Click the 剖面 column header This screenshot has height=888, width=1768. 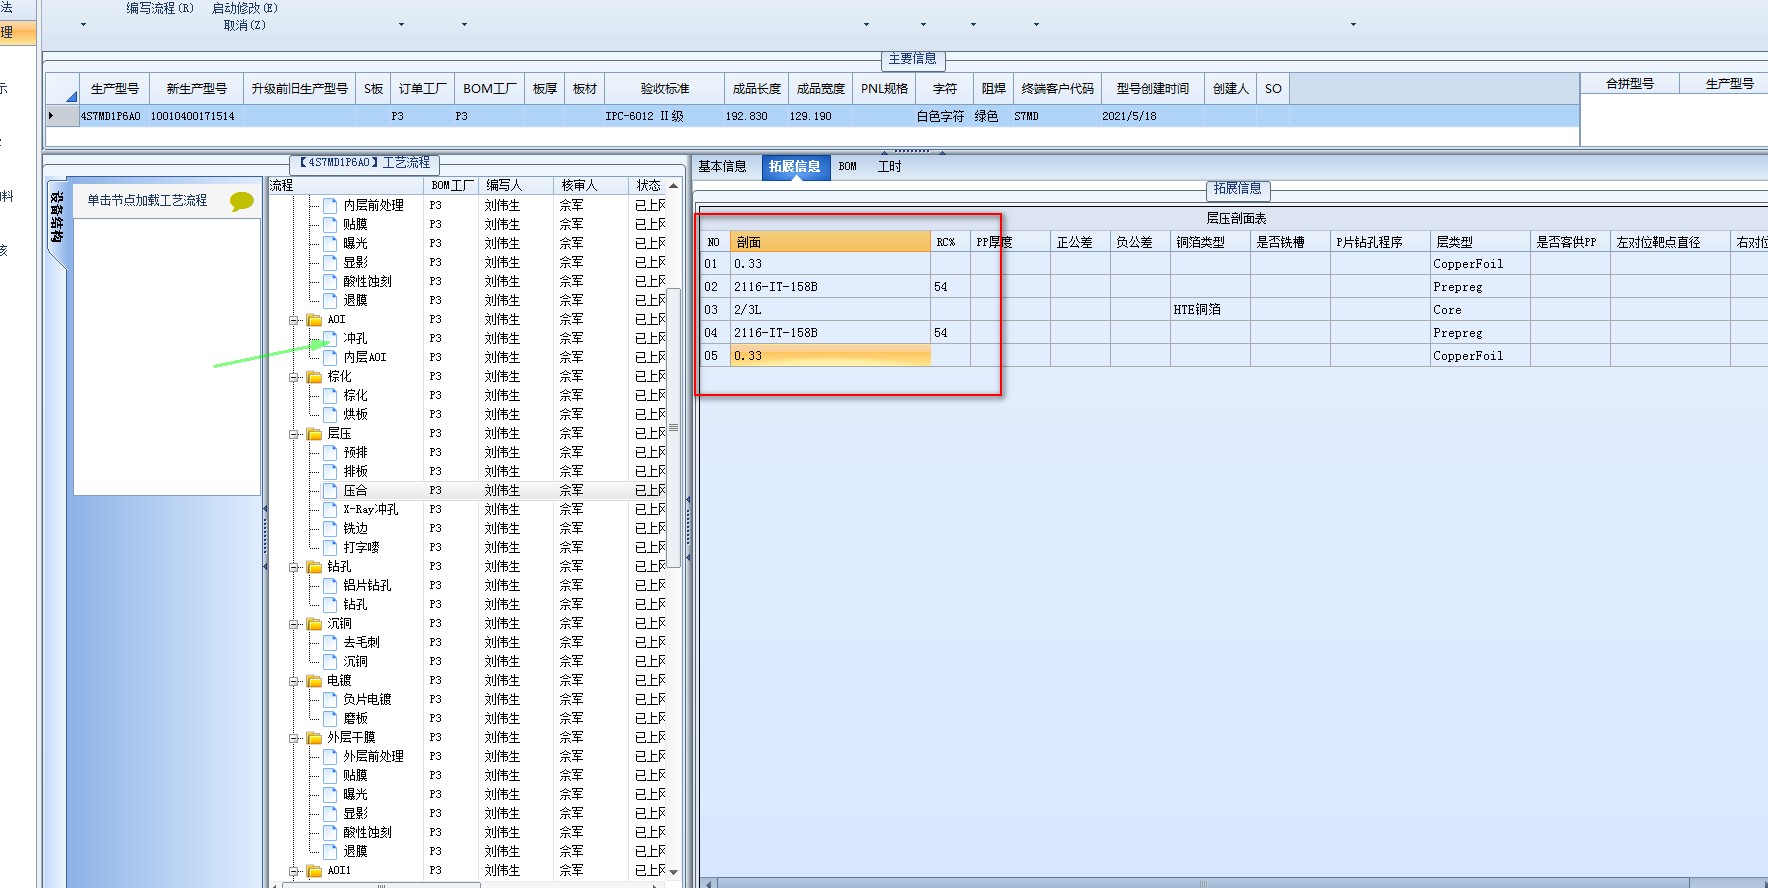(x=830, y=242)
